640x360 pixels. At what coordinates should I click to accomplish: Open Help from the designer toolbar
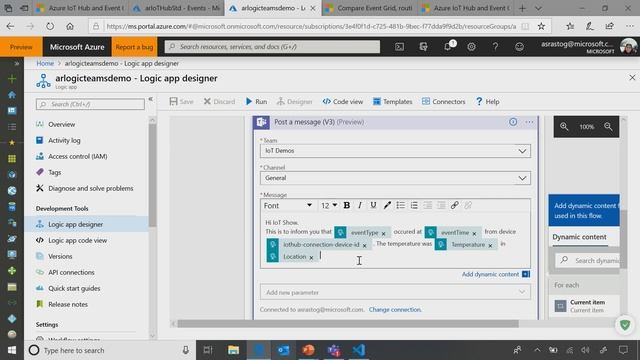(487, 102)
